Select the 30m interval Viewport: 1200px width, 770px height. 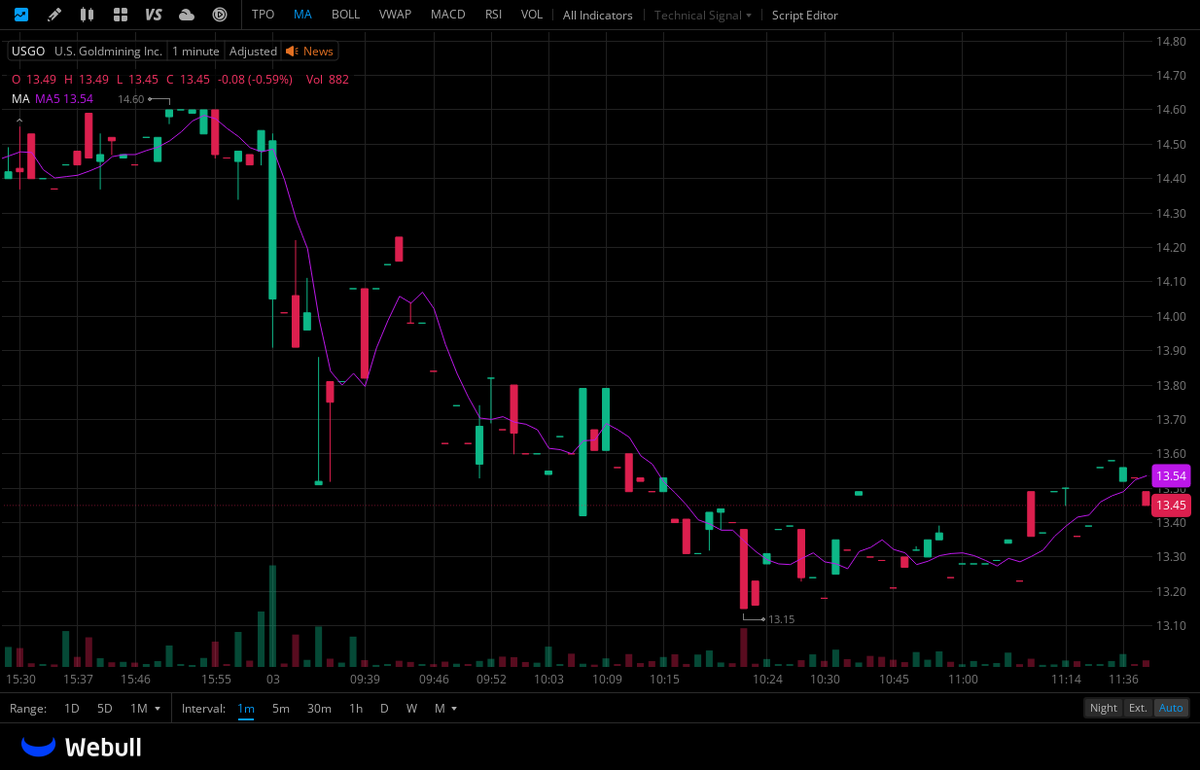tap(319, 708)
